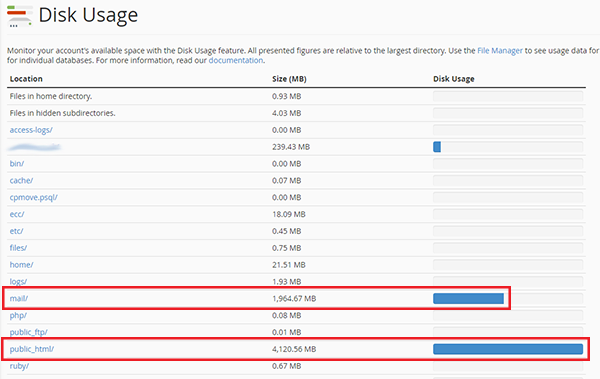Open the logs/ directory link
The image size is (600, 379).
pyautogui.click(x=18, y=282)
